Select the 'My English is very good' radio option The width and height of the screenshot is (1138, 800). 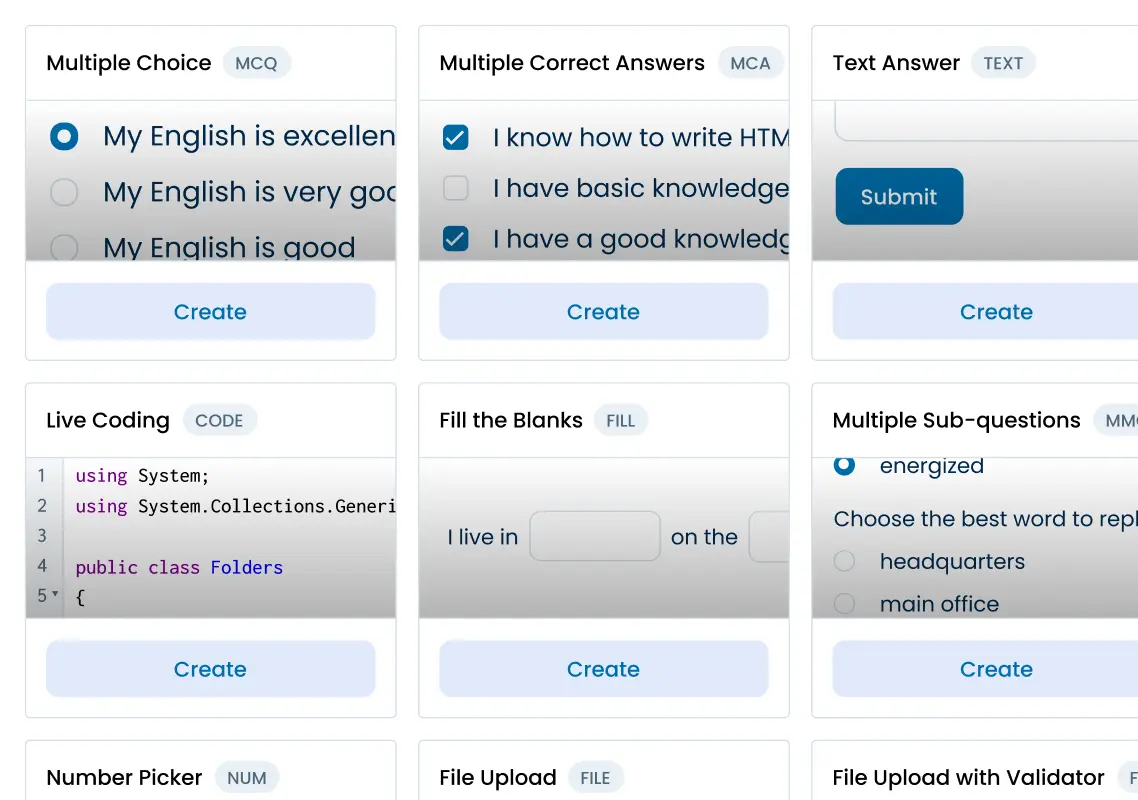[64, 192]
